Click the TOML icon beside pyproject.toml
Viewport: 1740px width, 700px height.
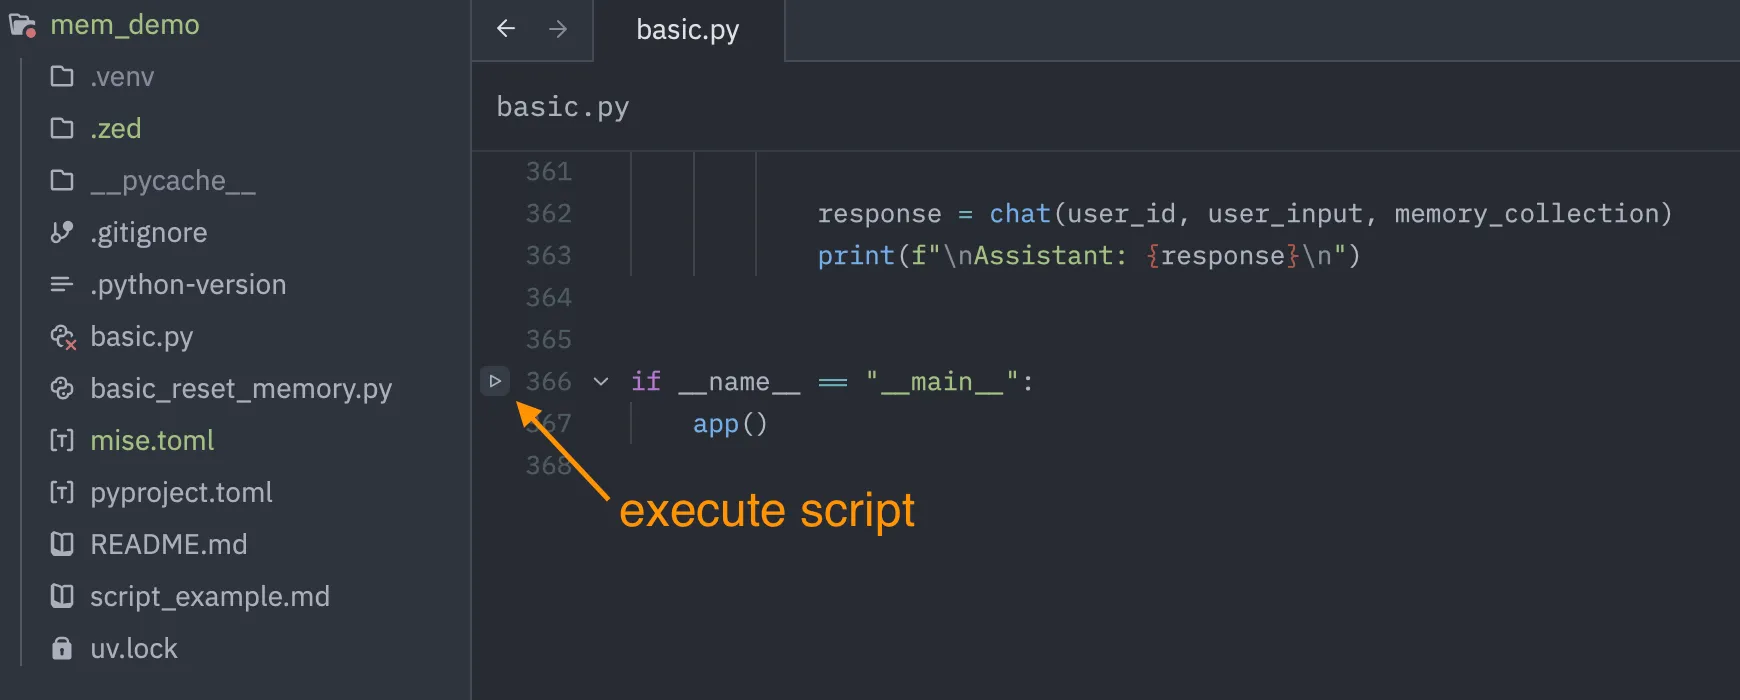62,492
